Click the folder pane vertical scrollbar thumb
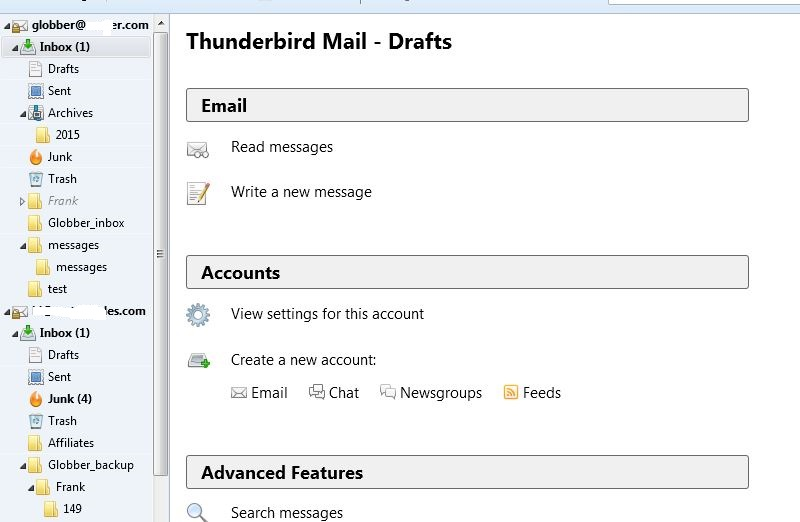This screenshot has width=800, height=522. [161, 254]
